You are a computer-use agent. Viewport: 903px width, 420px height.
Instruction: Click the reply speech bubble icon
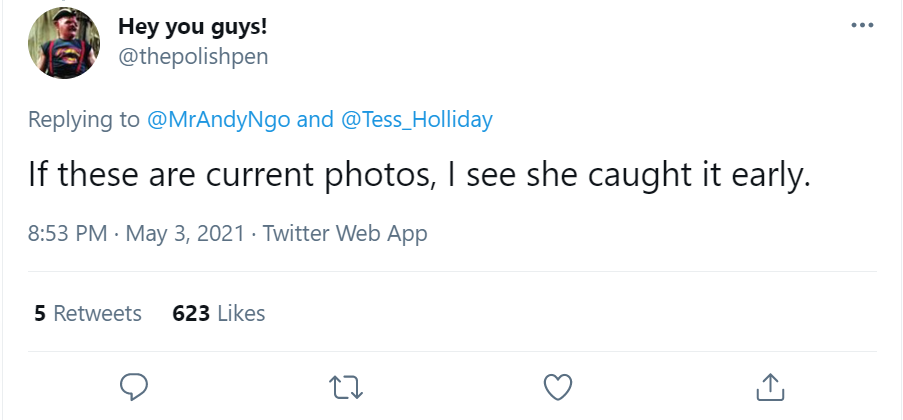coord(134,386)
